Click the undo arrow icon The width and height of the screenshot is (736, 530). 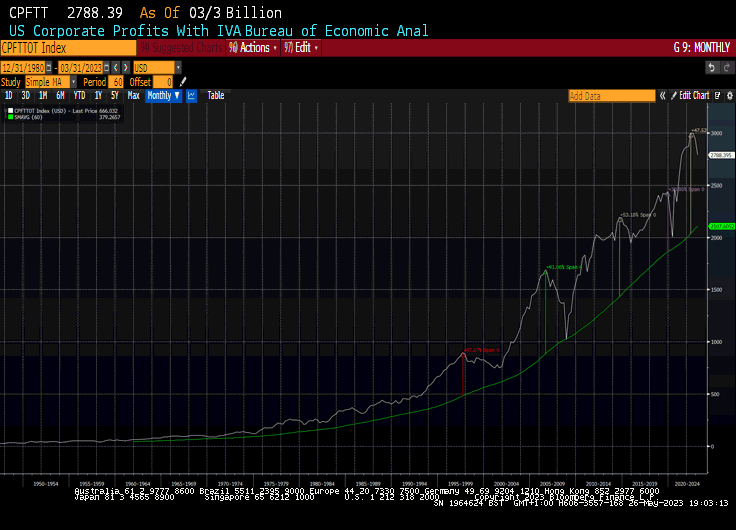713,67
